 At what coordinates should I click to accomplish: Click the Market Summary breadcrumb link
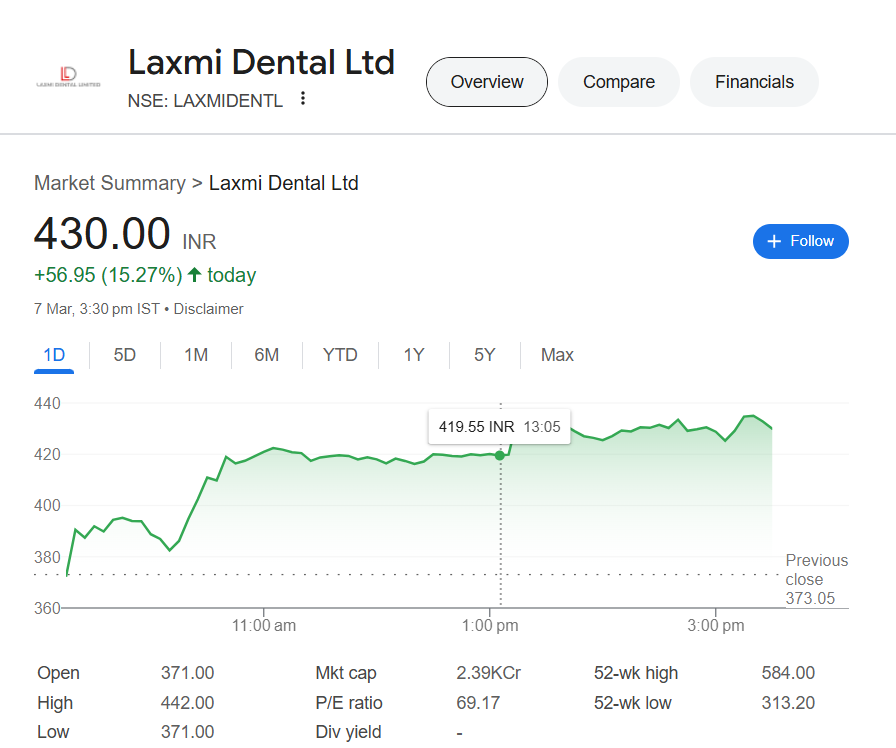(x=109, y=183)
